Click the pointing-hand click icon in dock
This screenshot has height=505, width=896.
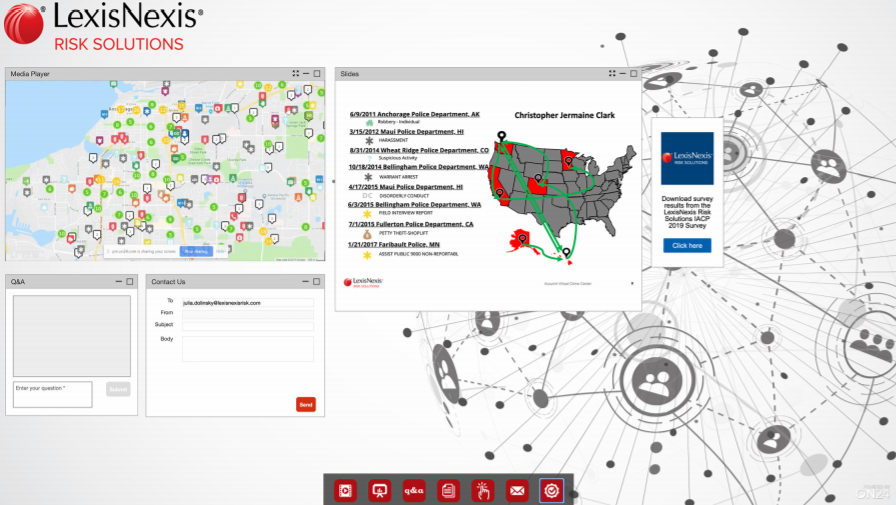click(x=483, y=490)
